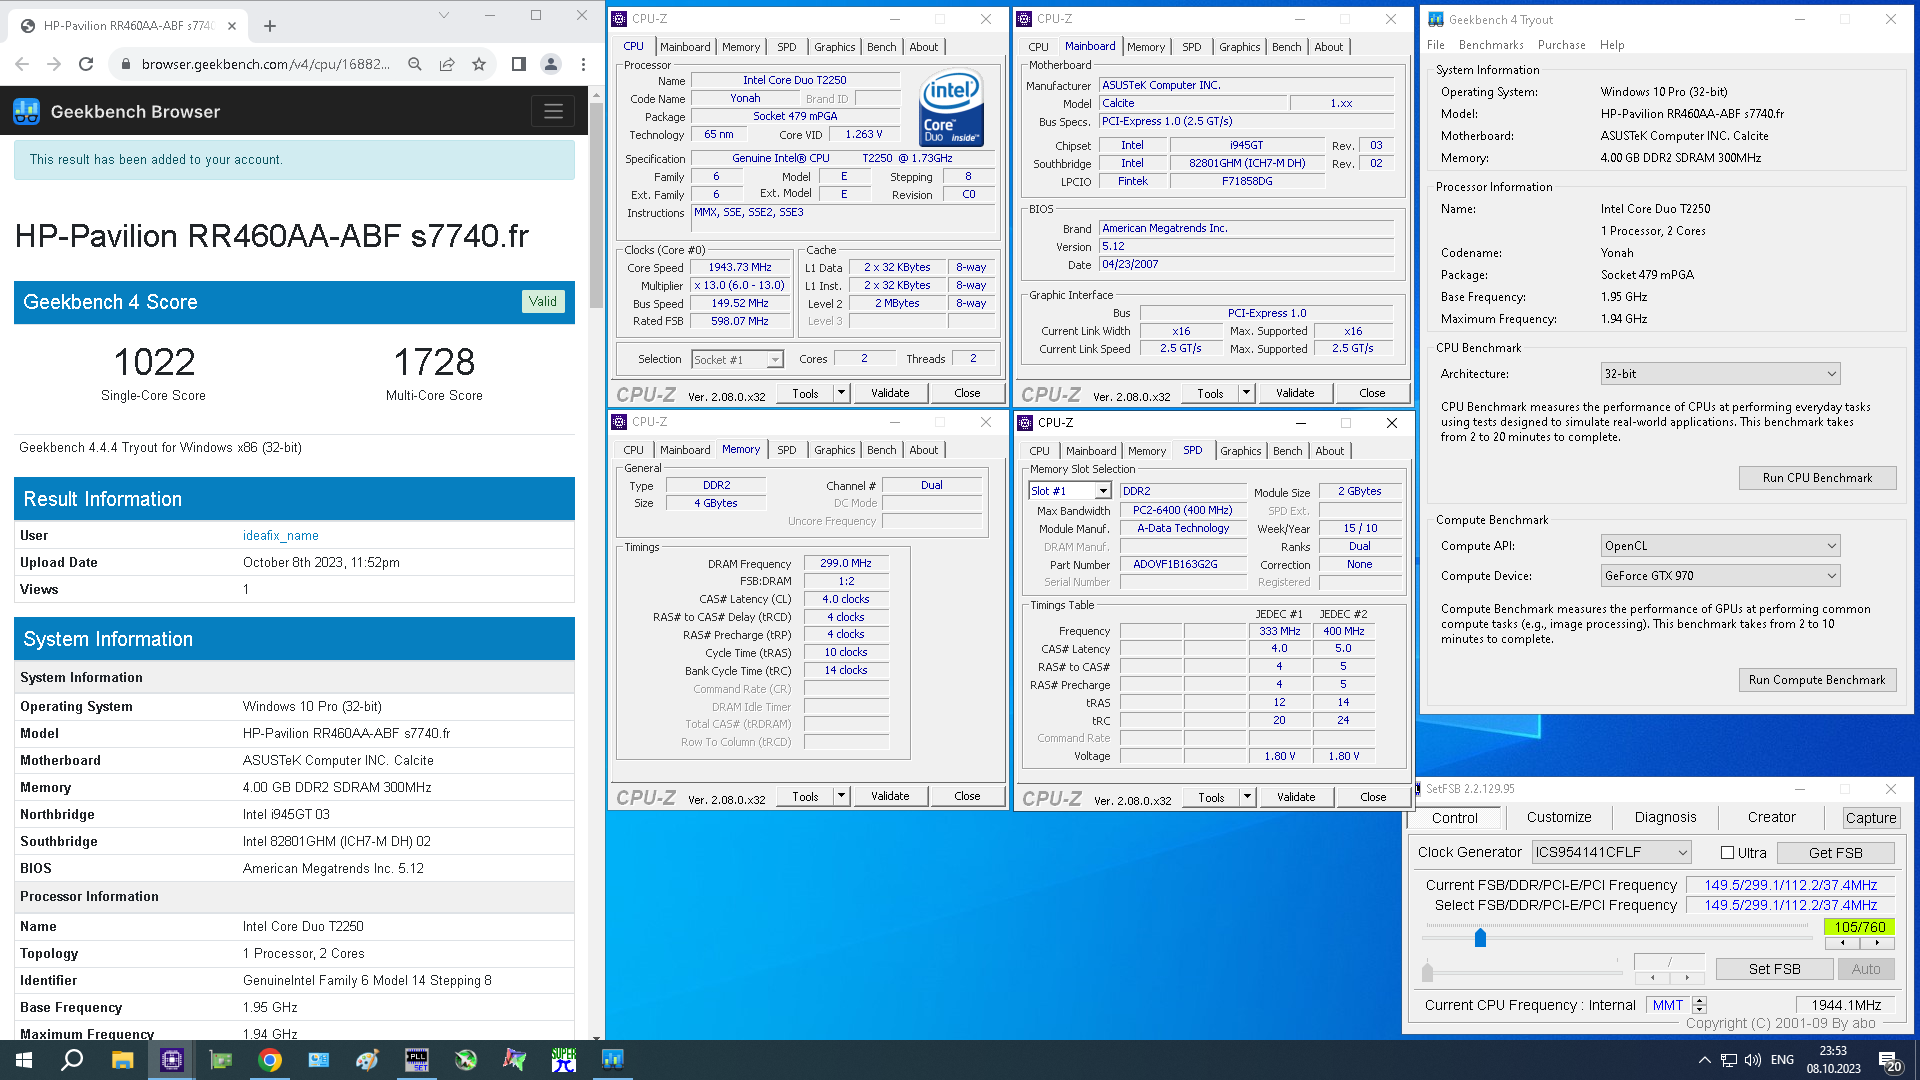Open taskbar Search magnifier
The height and width of the screenshot is (1080, 1920).
point(72,1060)
